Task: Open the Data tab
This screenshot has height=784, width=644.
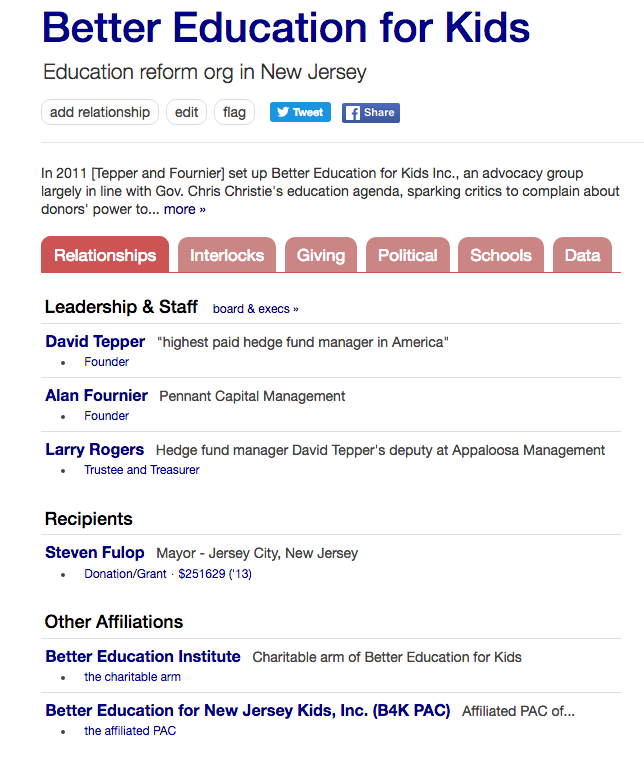Action: click(582, 255)
